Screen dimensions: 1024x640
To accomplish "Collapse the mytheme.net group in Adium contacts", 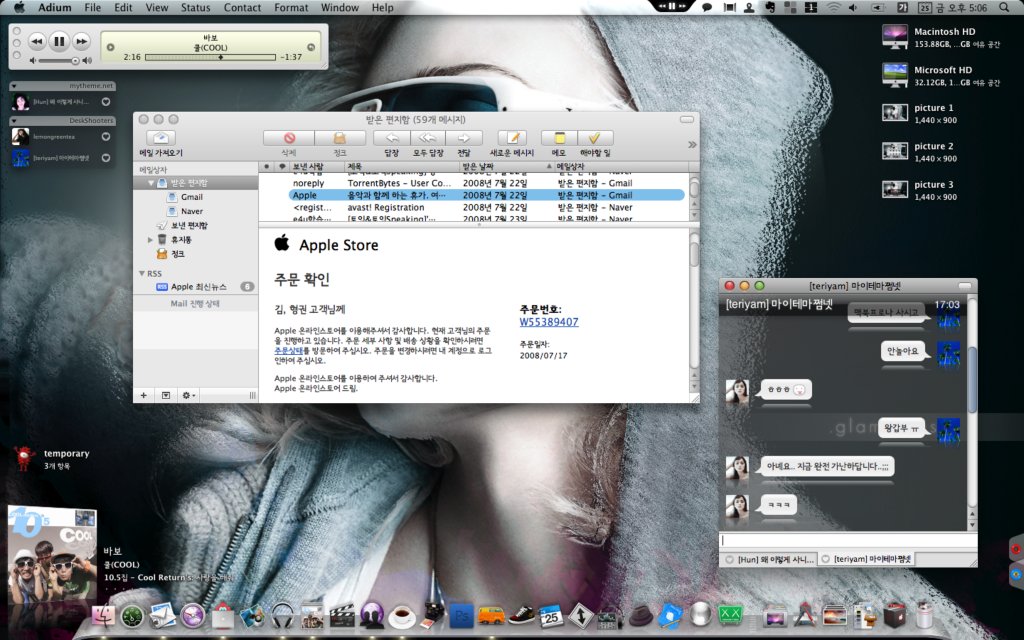I will (x=14, y=86).
